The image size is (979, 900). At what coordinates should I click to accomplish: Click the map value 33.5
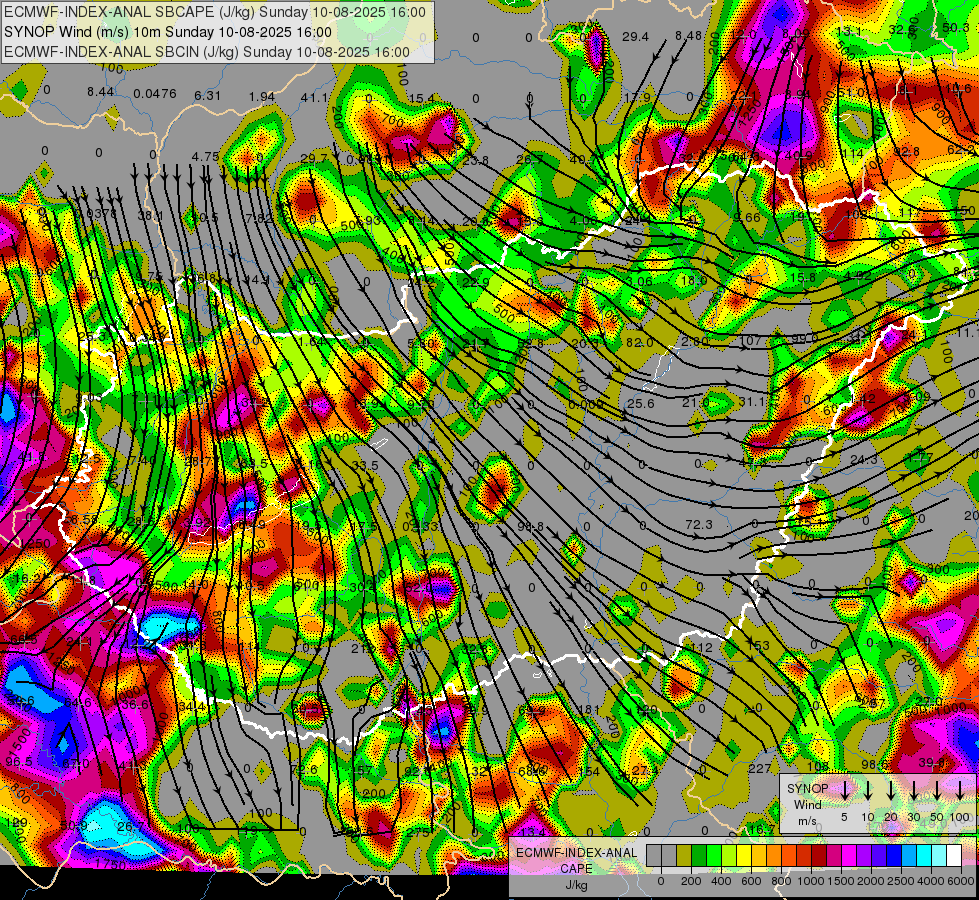point(365,466)
